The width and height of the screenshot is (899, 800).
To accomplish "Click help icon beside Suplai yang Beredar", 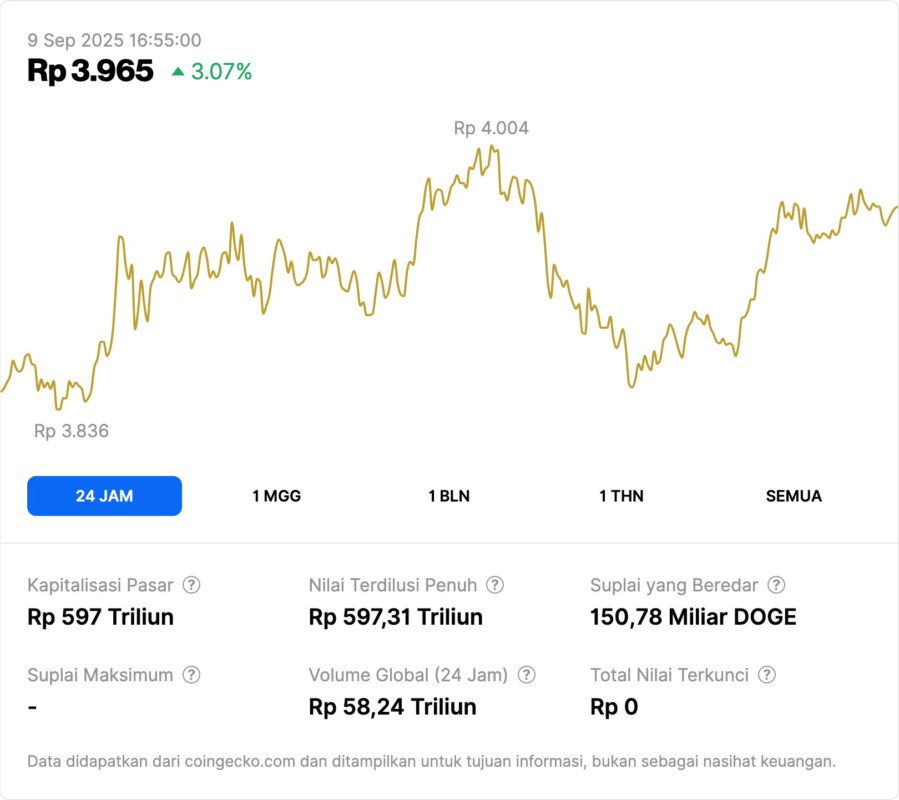I will point(776,585).
